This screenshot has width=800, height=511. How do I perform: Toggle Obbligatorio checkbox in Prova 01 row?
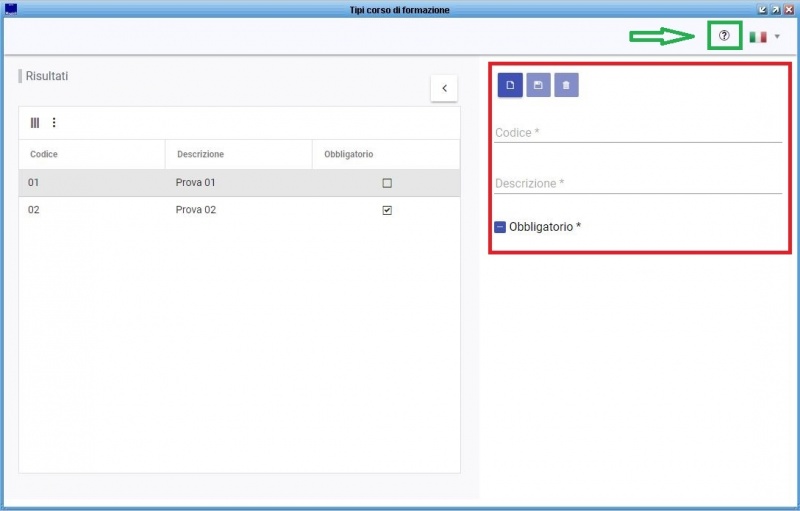387,183
